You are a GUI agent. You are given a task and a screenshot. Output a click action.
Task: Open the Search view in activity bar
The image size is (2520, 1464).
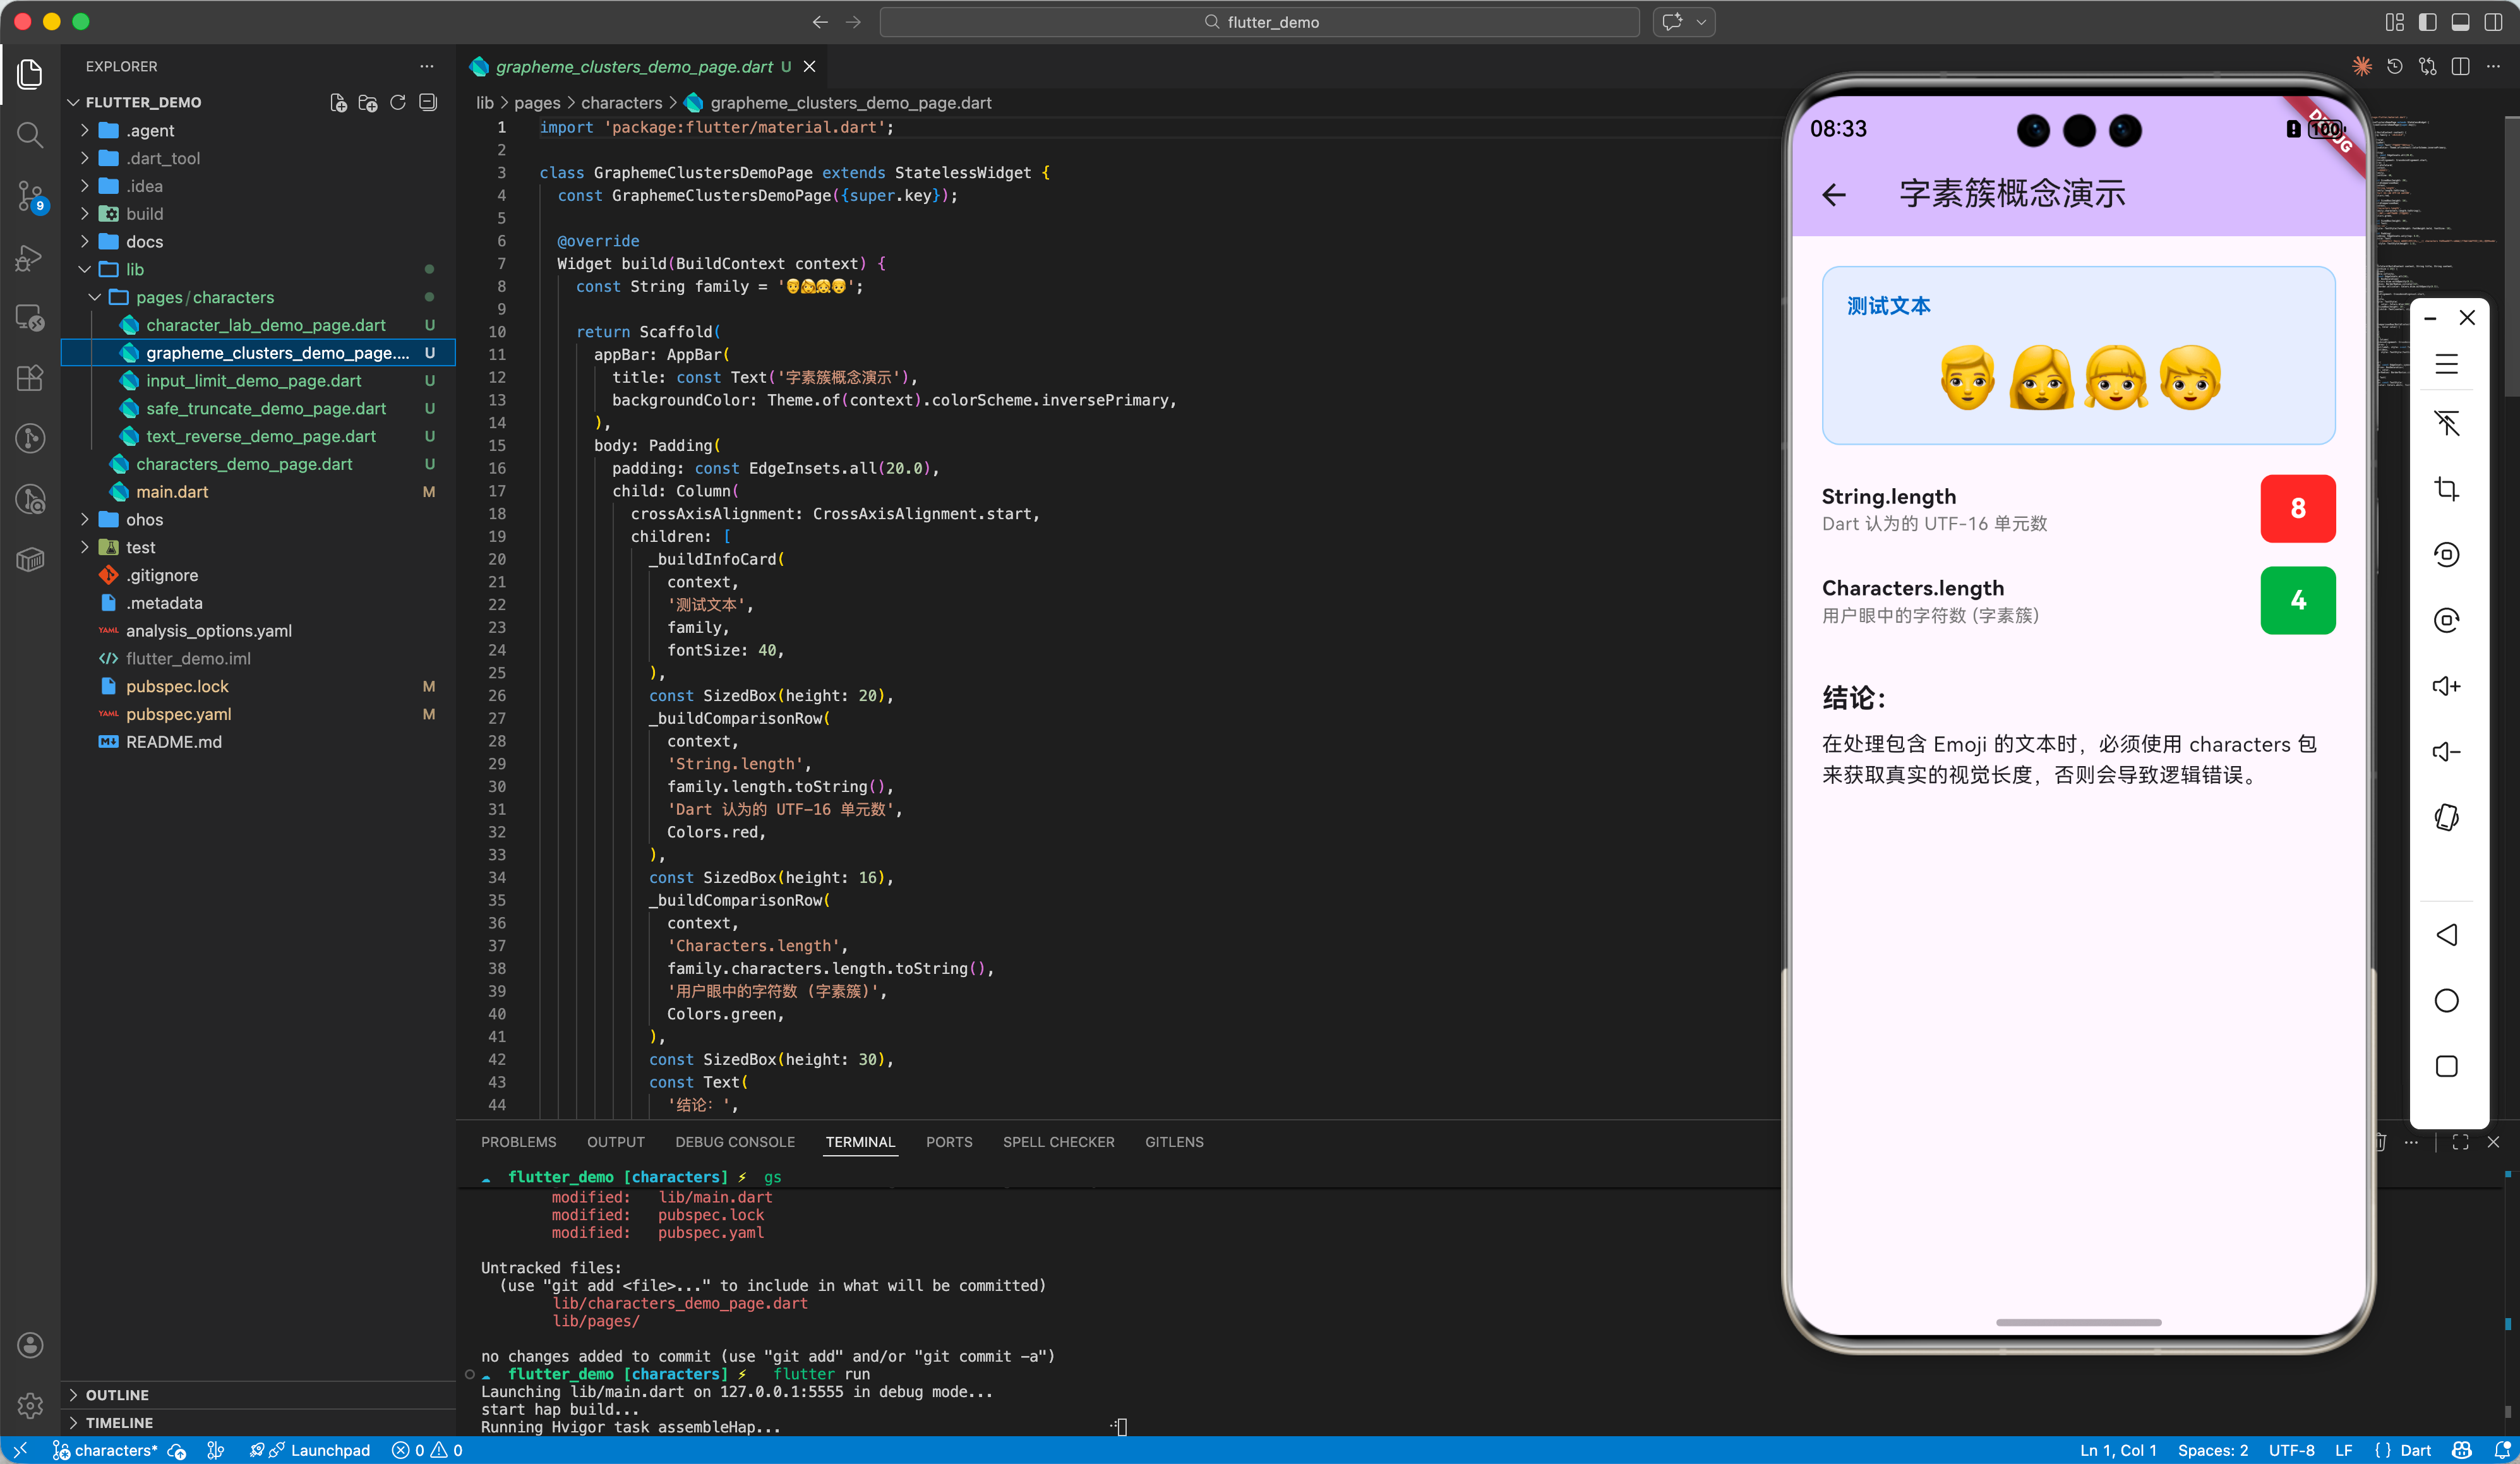point(30,135)
